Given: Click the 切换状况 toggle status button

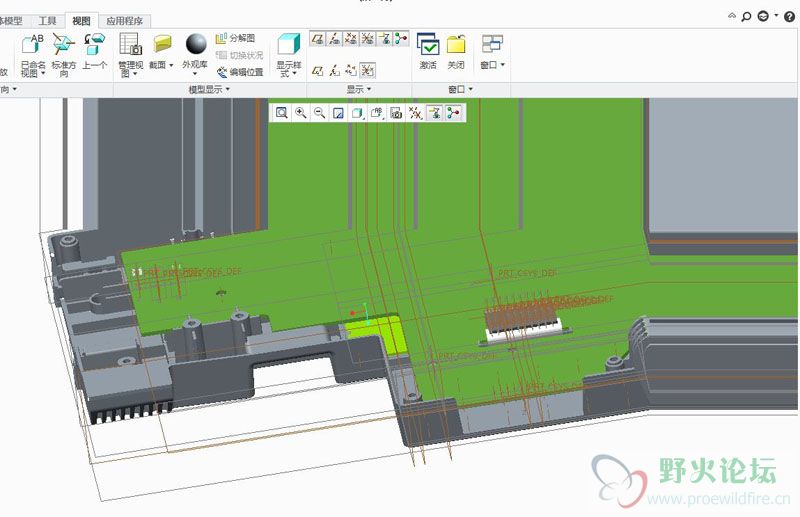Looking at the screenshot, I should (239, 55).
